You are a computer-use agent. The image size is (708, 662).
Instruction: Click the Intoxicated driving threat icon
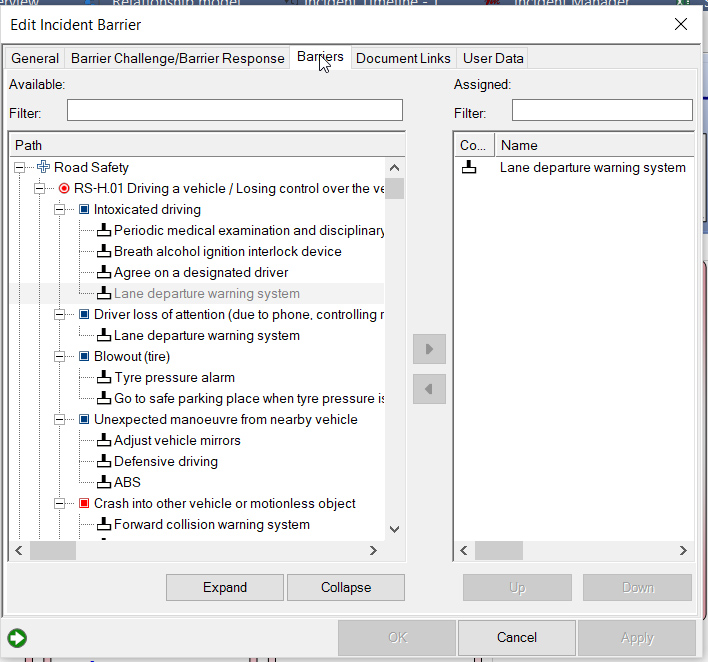pyautogui.click(x=85, y=210)
